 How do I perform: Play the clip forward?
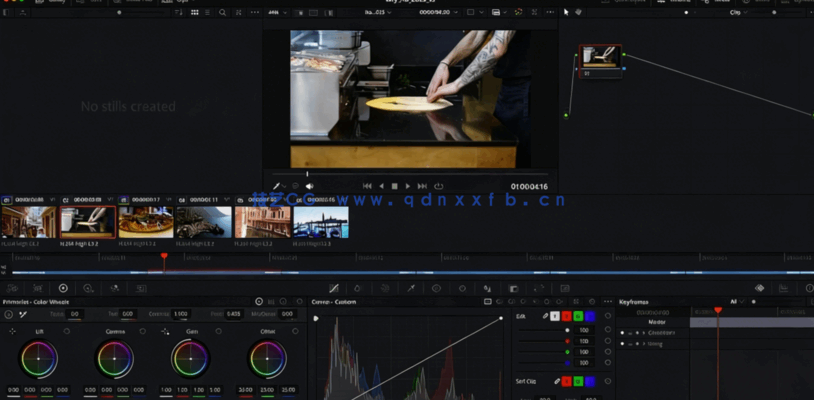point(408,186)
